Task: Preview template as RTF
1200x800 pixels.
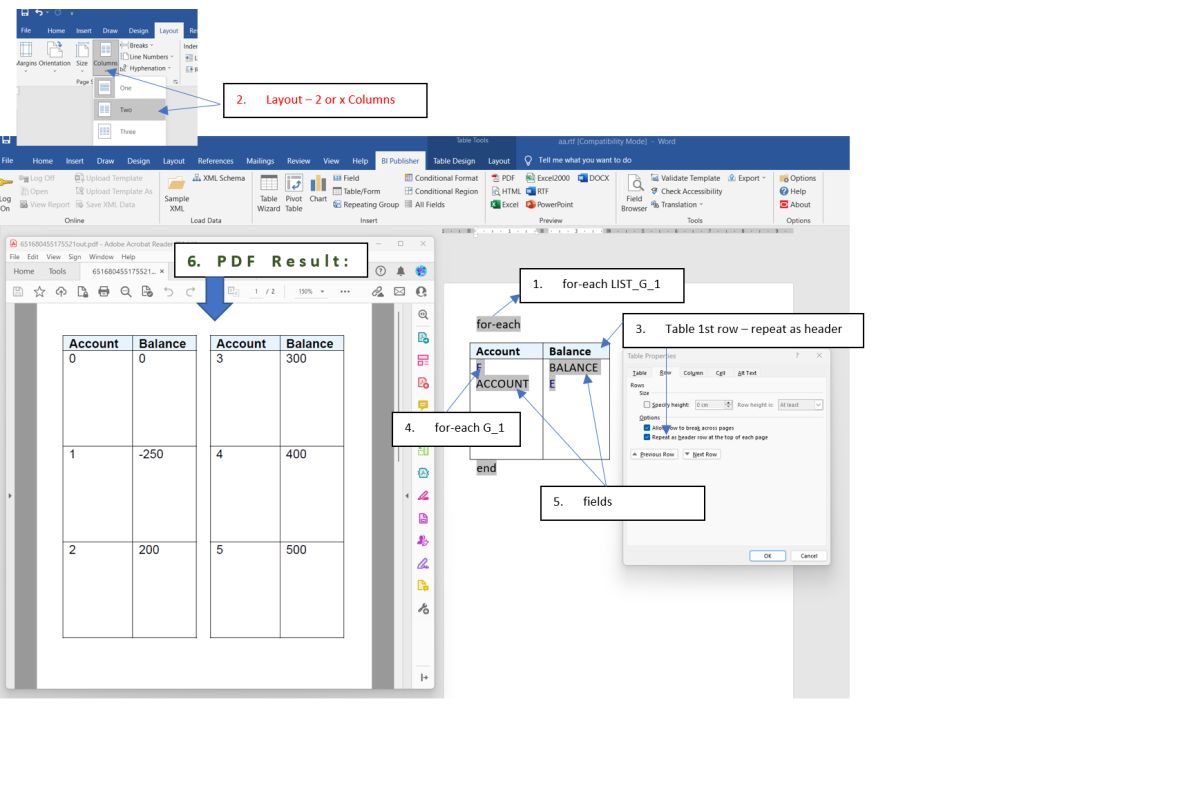Action: [537, 191]
